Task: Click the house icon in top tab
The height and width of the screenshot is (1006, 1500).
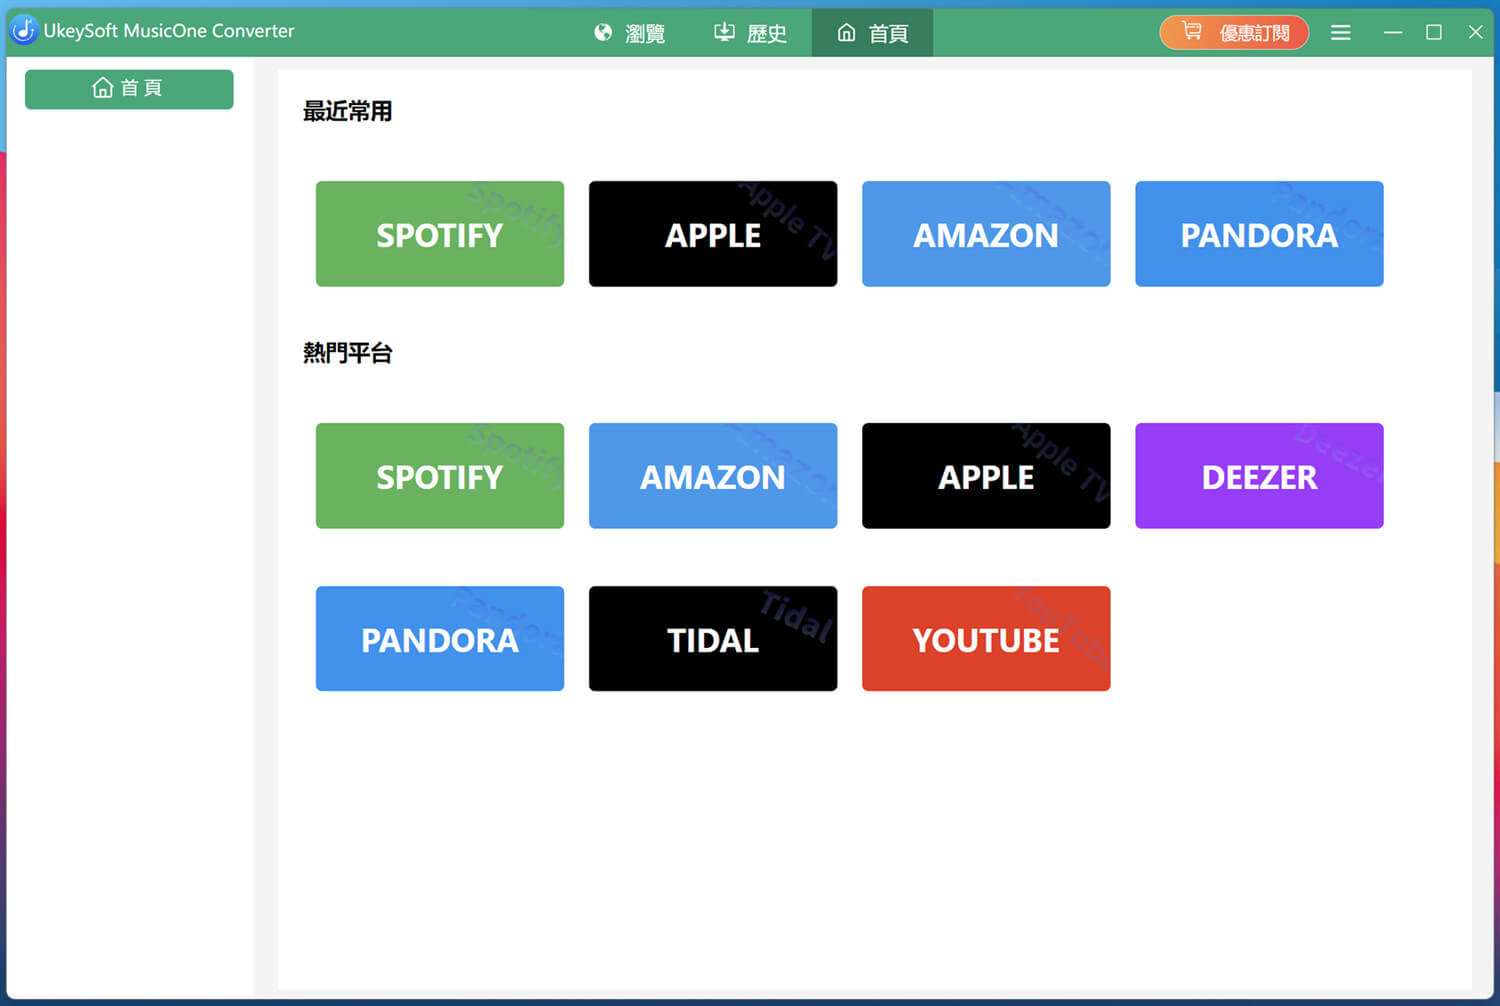Action: coord(846,33)
